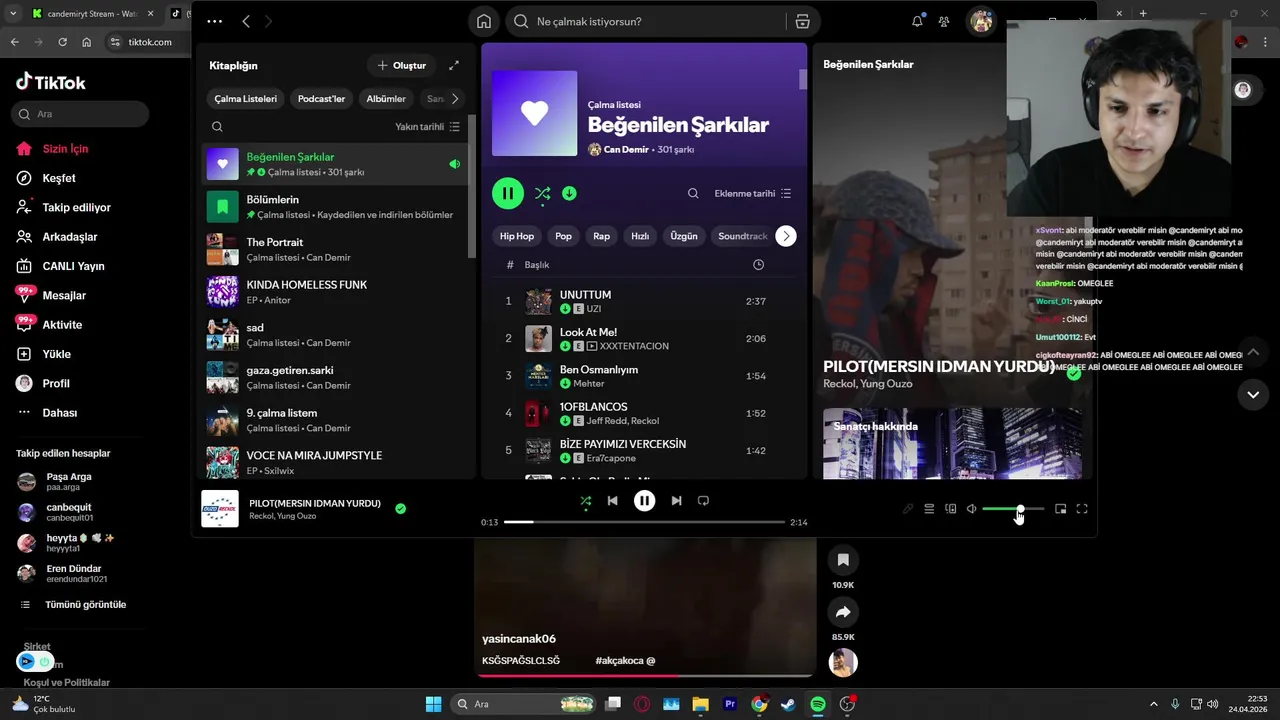Search inside Kitaplığın with the magnifier icon

pos(217,127)
